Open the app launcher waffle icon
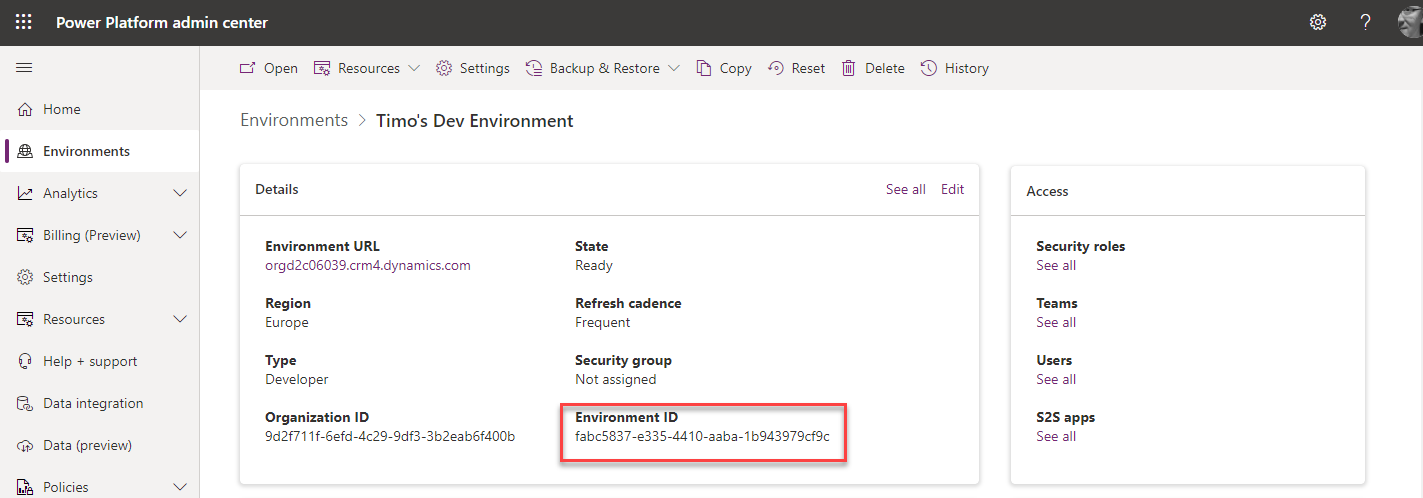The width and height of the screenshot is (1423, 498). pos(24,22)
